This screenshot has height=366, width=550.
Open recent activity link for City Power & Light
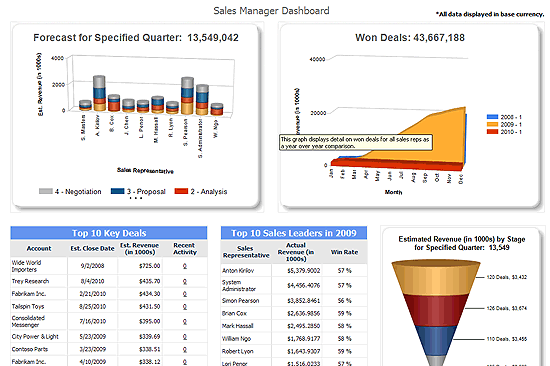[x=185, y=337]
